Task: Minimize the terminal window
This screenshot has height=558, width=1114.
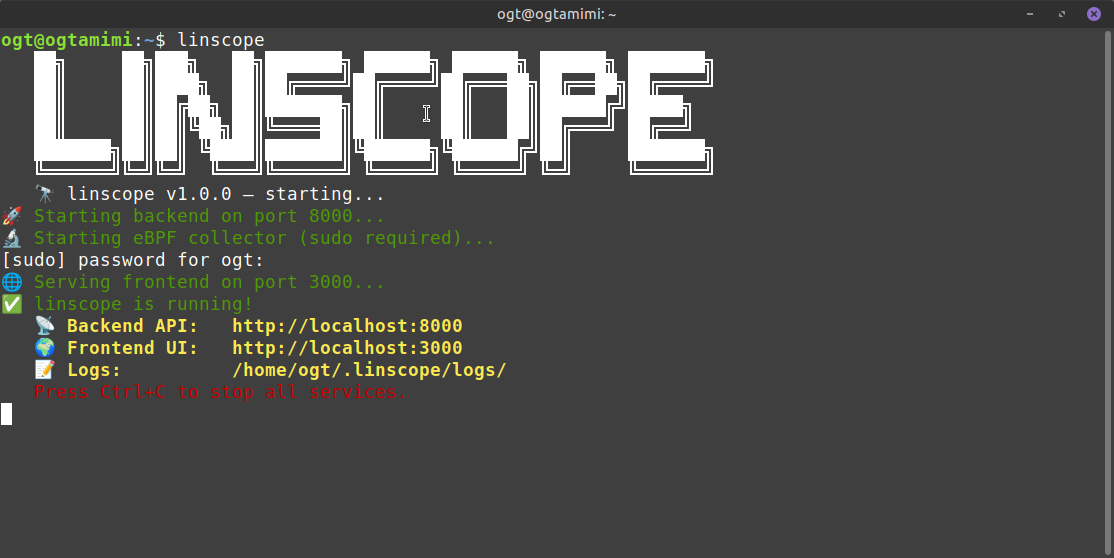Action: pos(1030,14)
